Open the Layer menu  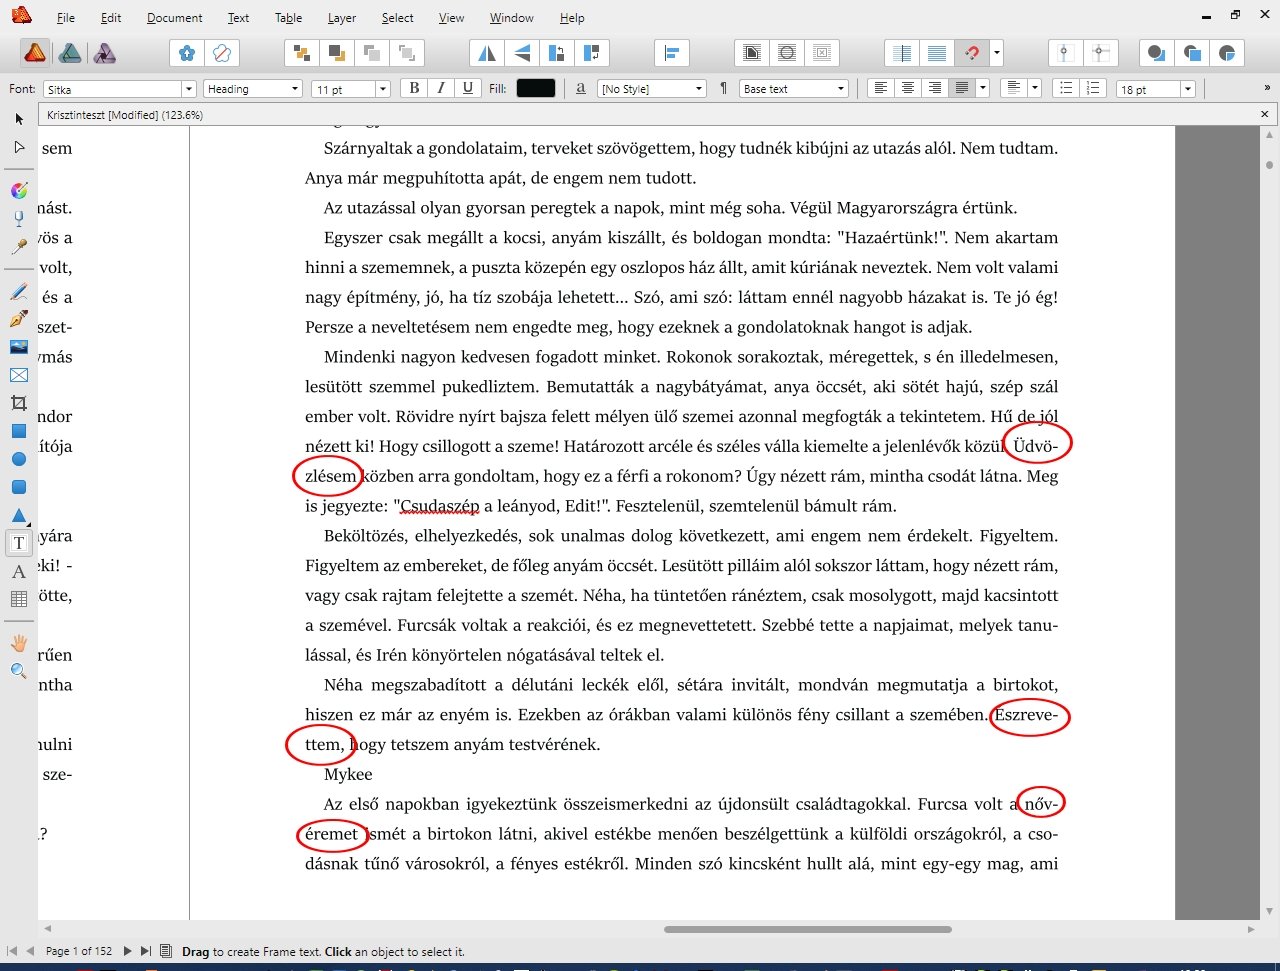click(x=341, y=18)
